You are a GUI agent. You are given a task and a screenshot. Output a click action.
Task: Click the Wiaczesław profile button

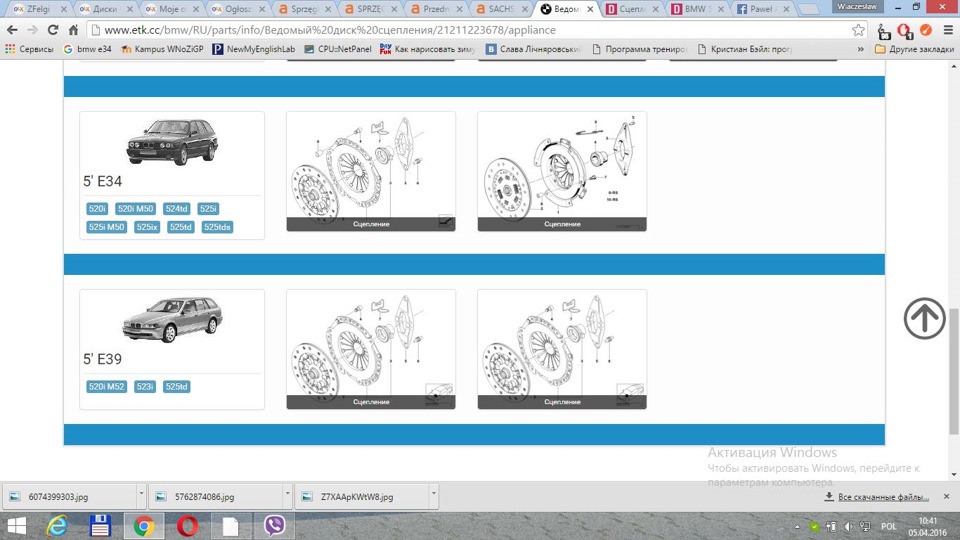(857, 6)
